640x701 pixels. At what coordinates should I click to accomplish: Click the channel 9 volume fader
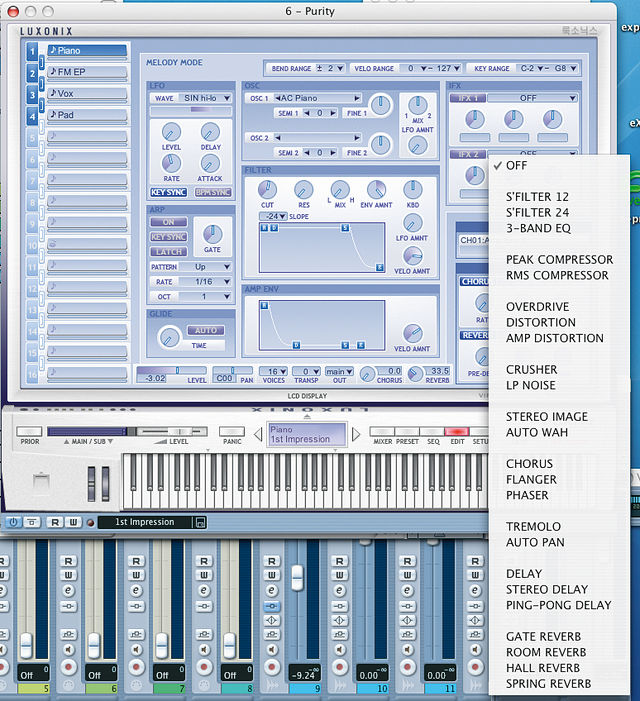tap(297, 578)
